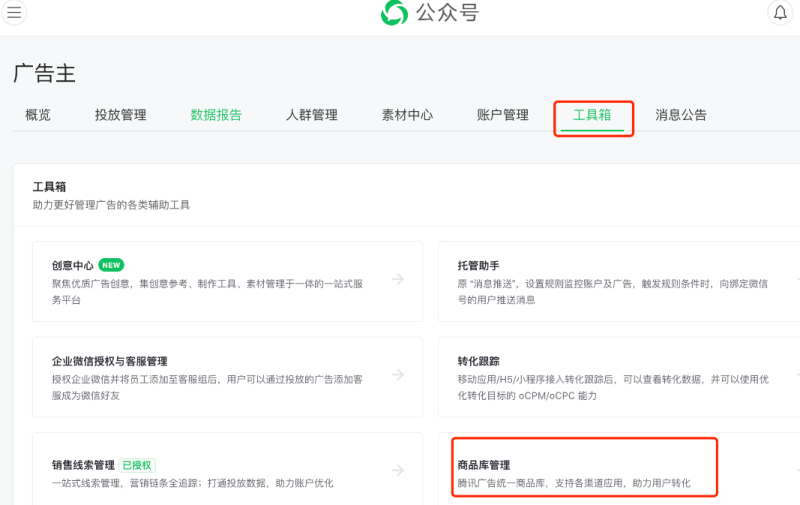Switch to the 投放管理 tab
The height and width of the screenshot is (505, 800).
(x=120, y=115)
